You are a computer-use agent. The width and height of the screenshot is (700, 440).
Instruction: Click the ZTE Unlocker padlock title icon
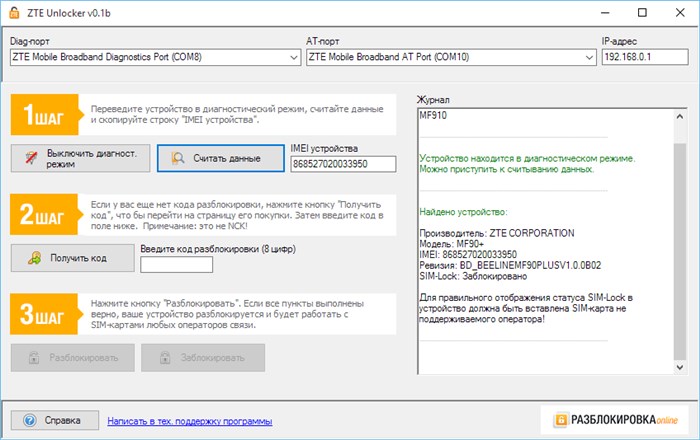point(14,12)
